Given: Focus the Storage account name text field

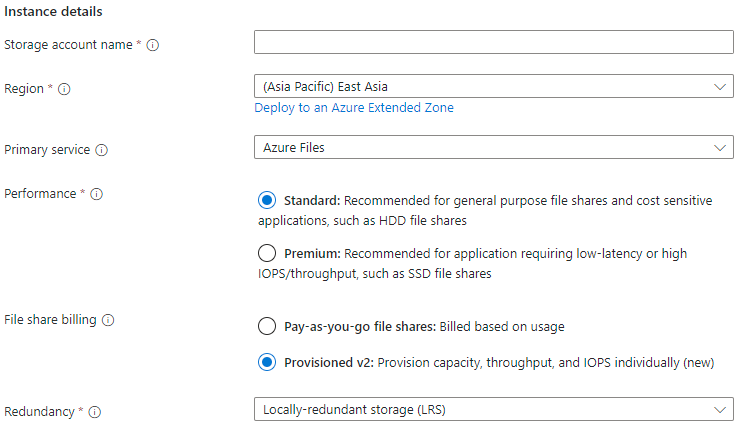Looking at the screenshot, I should (494, 42).
